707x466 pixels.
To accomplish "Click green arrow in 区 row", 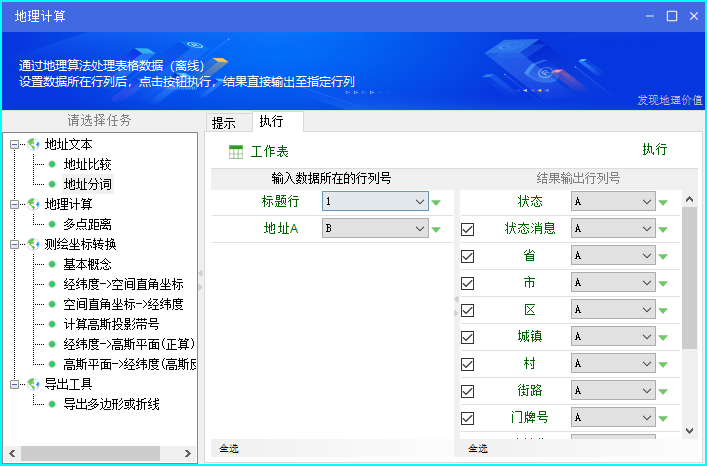I will pyautogui.click(x=663, y=311).
